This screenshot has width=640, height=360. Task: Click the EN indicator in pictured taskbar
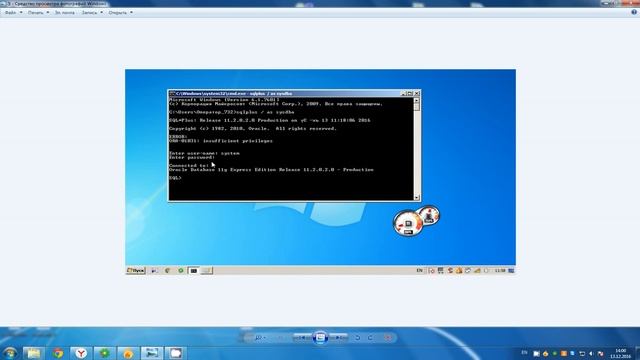point(419,271)
